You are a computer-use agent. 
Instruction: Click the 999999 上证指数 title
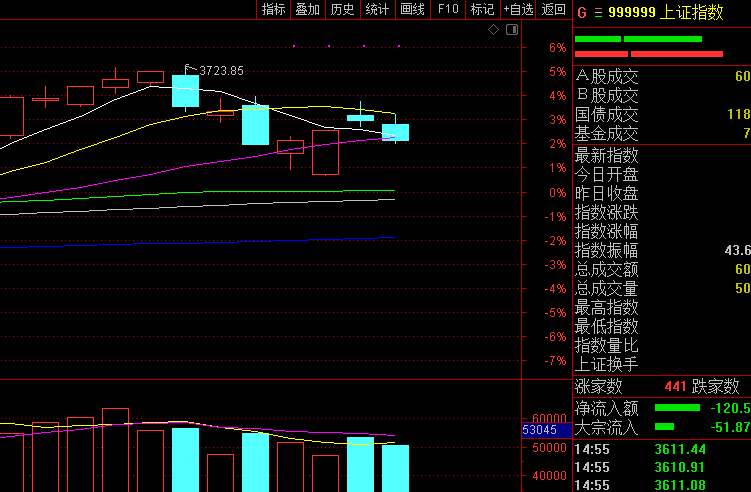click(x=666, y=12)
